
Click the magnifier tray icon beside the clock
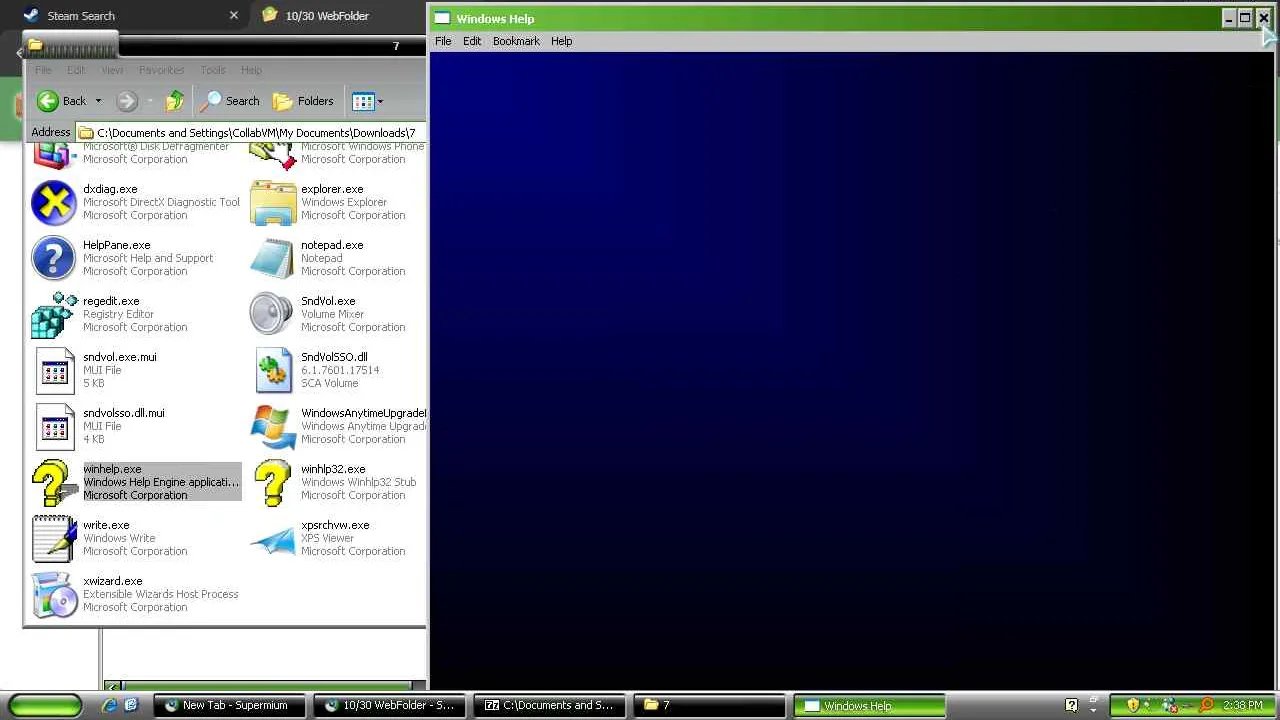(x=1207, y=705)
